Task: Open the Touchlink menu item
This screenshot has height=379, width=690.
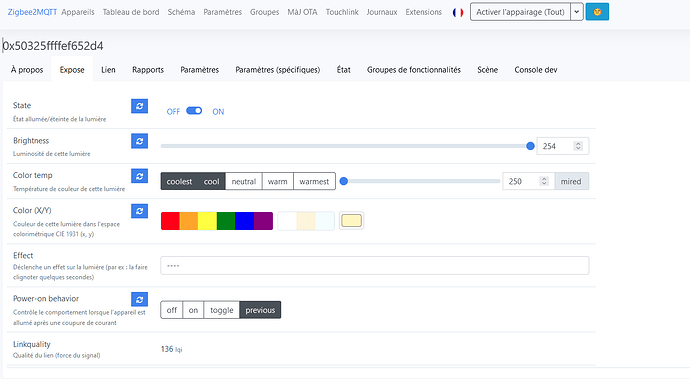Action: pos(342,12)
